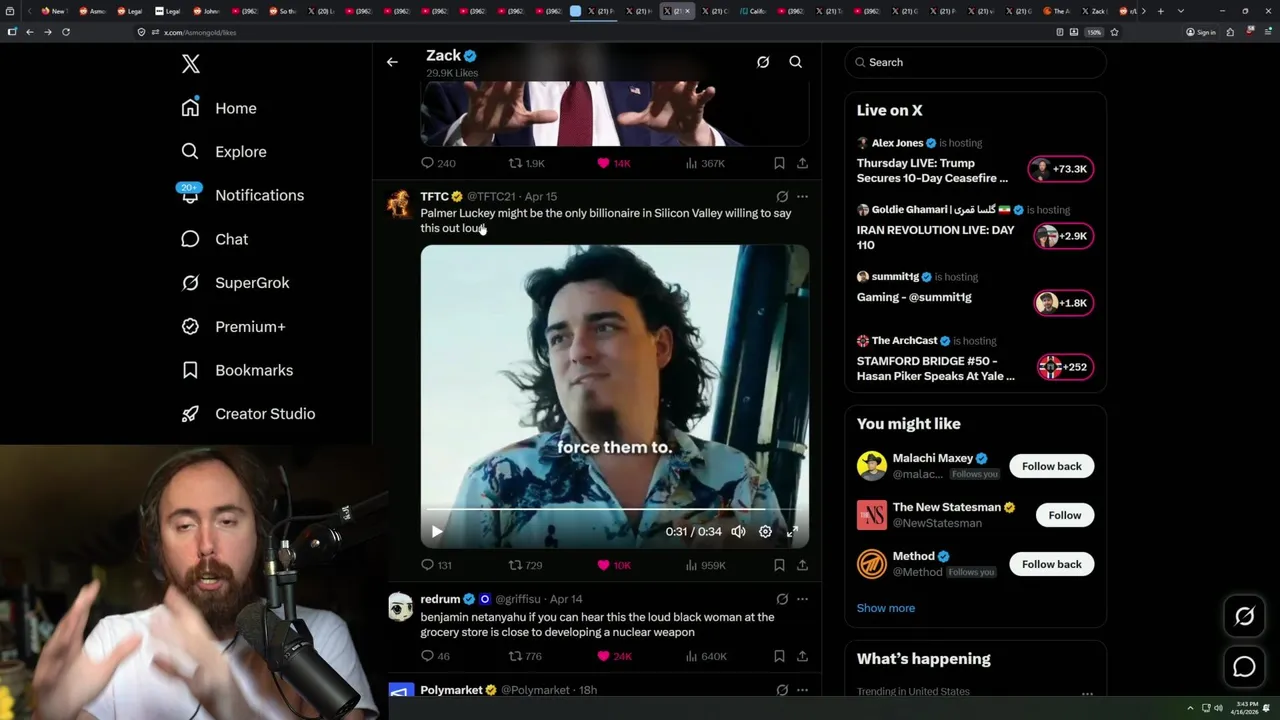The height and width of the screenshot is (720, 1280).
Task: Follow back Malachi Maxey
Action: pyautogui.click(x=1051, y=466)
